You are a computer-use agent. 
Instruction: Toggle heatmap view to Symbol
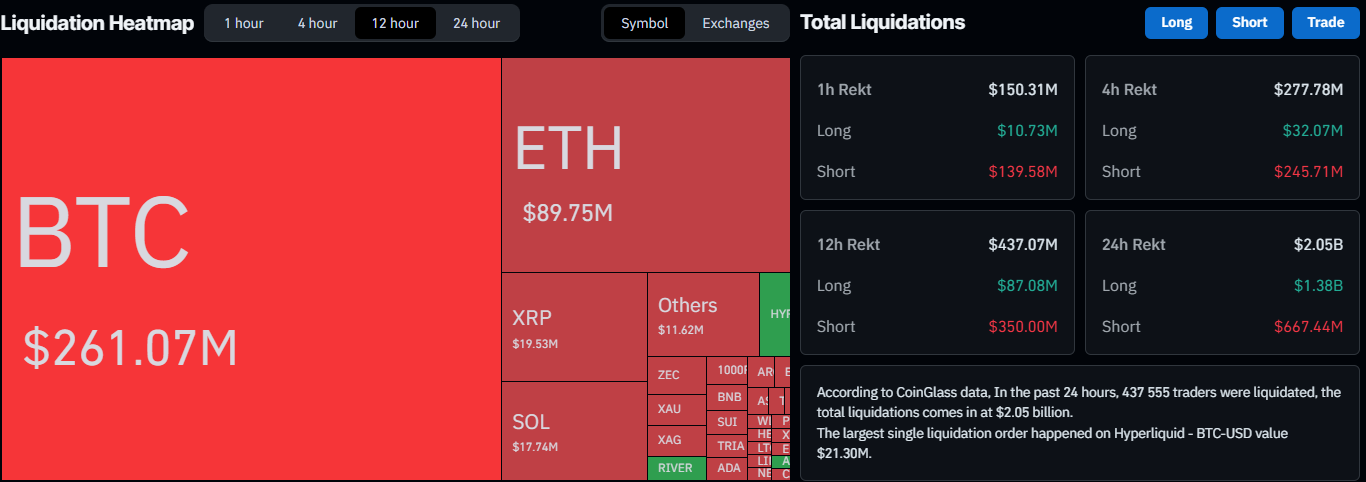pyautogui.click(x=644, y=23)
